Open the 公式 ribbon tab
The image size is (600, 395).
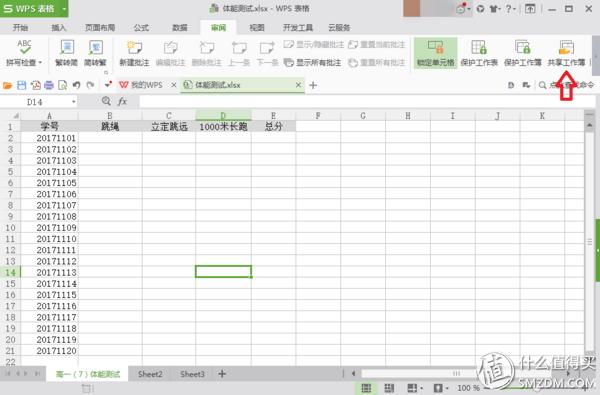pyautogui.click(x=141, y=28)
